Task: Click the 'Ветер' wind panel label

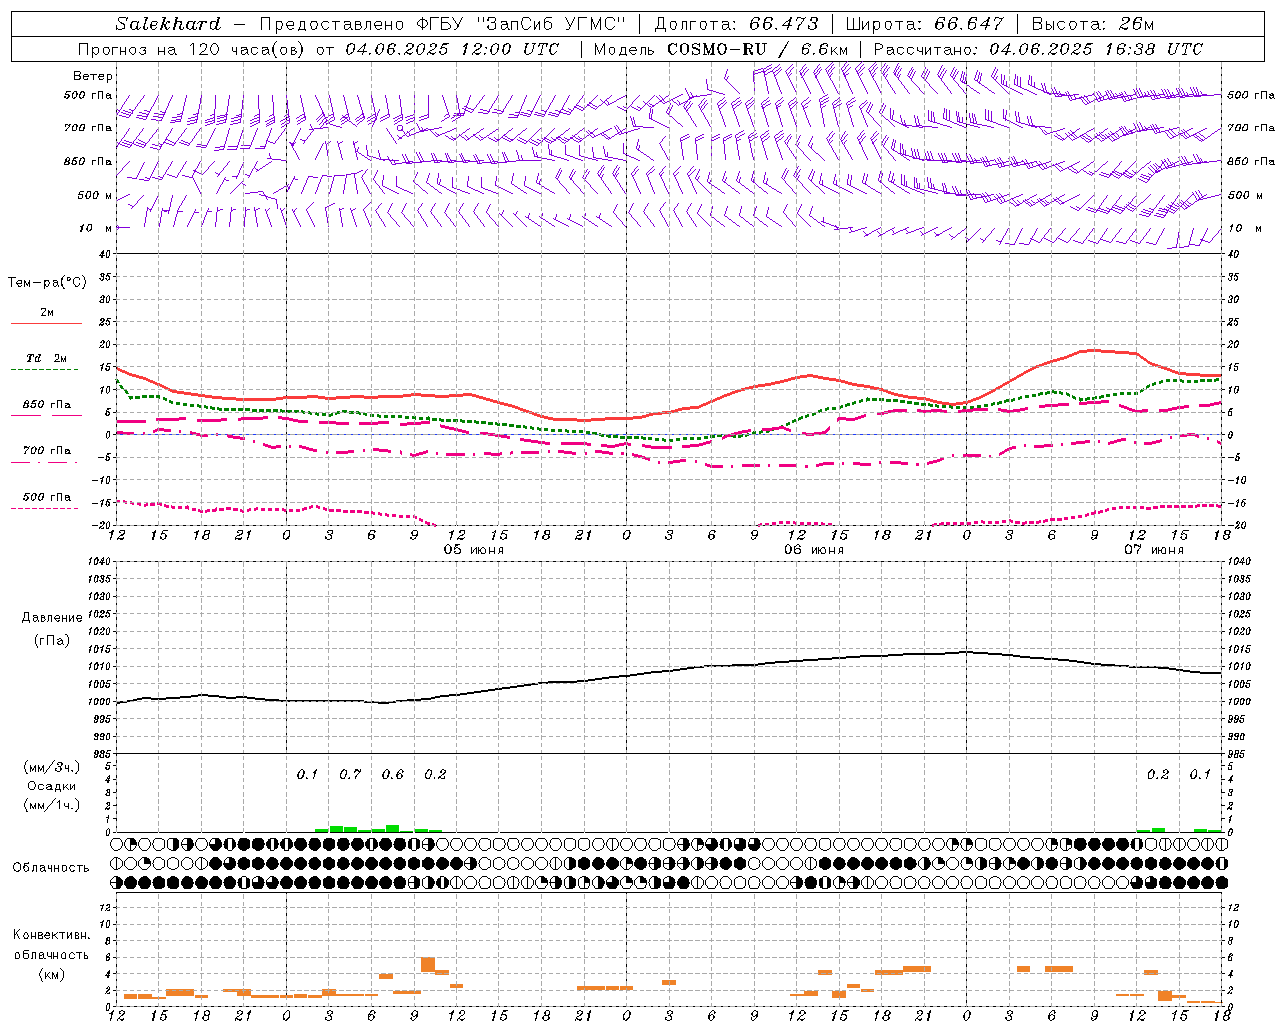Action: click(93, 76)
